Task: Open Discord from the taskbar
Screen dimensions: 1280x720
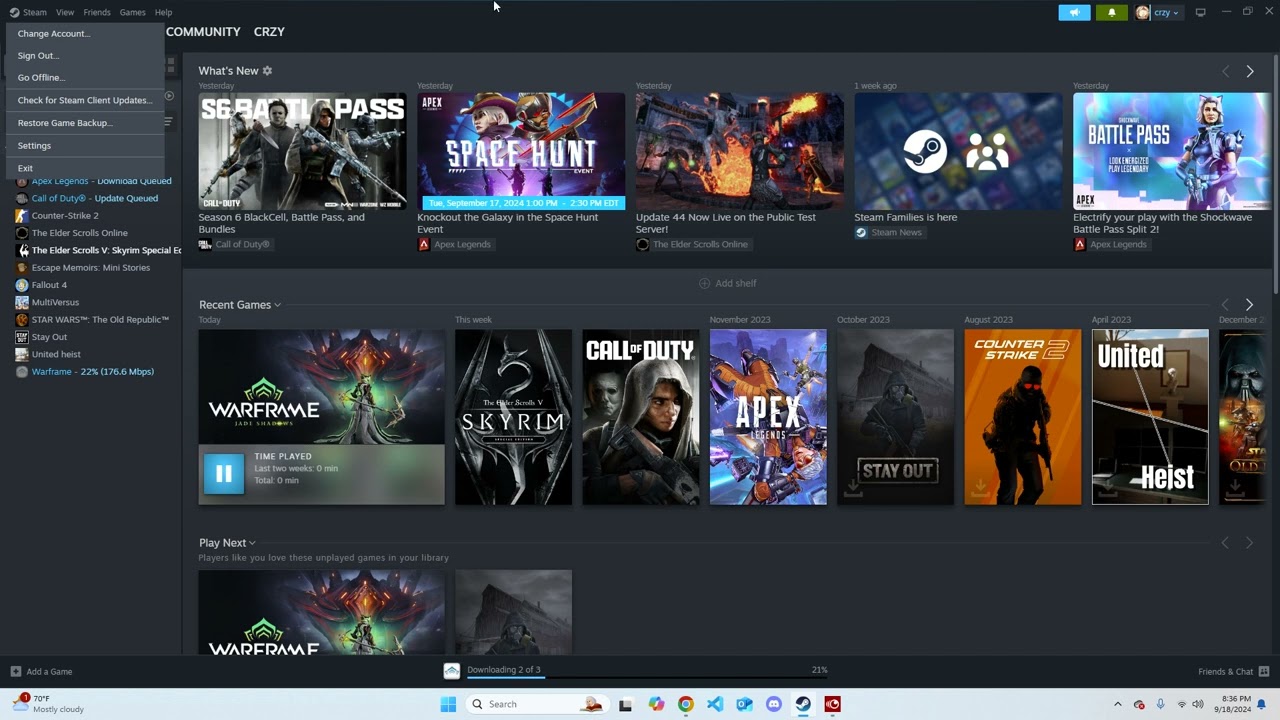Action: pyautogui.click(x=773, y=704)
